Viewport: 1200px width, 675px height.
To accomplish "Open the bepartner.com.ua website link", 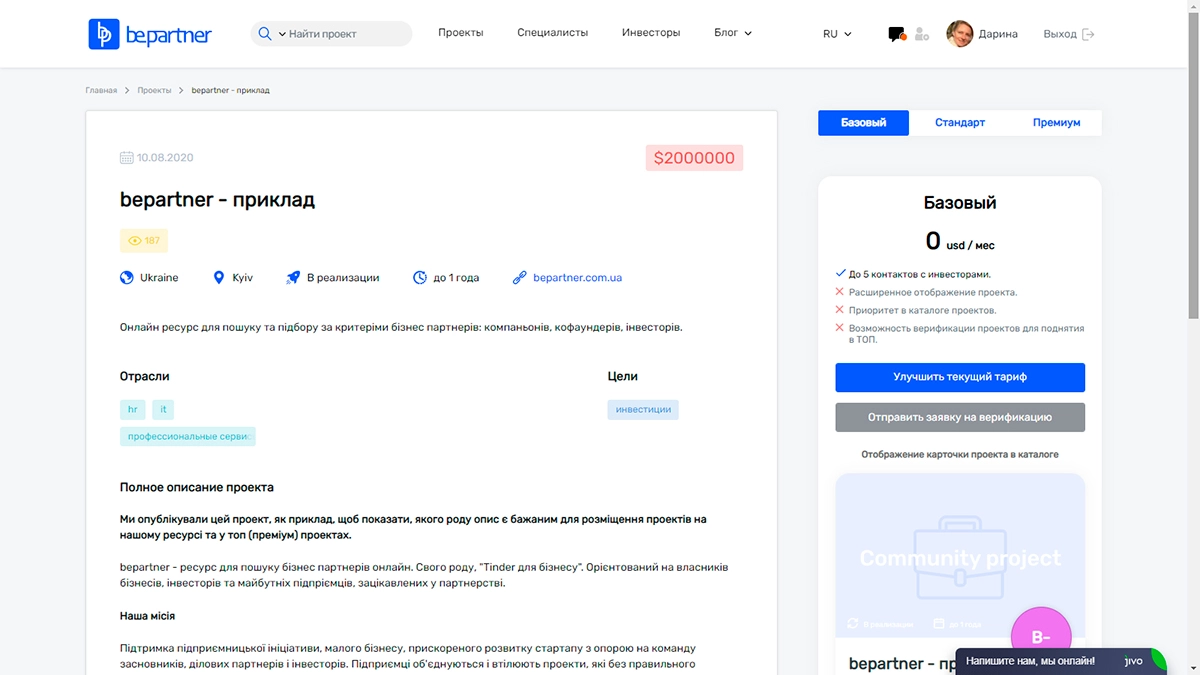I will pyautogui.click(x=577, y=278).
